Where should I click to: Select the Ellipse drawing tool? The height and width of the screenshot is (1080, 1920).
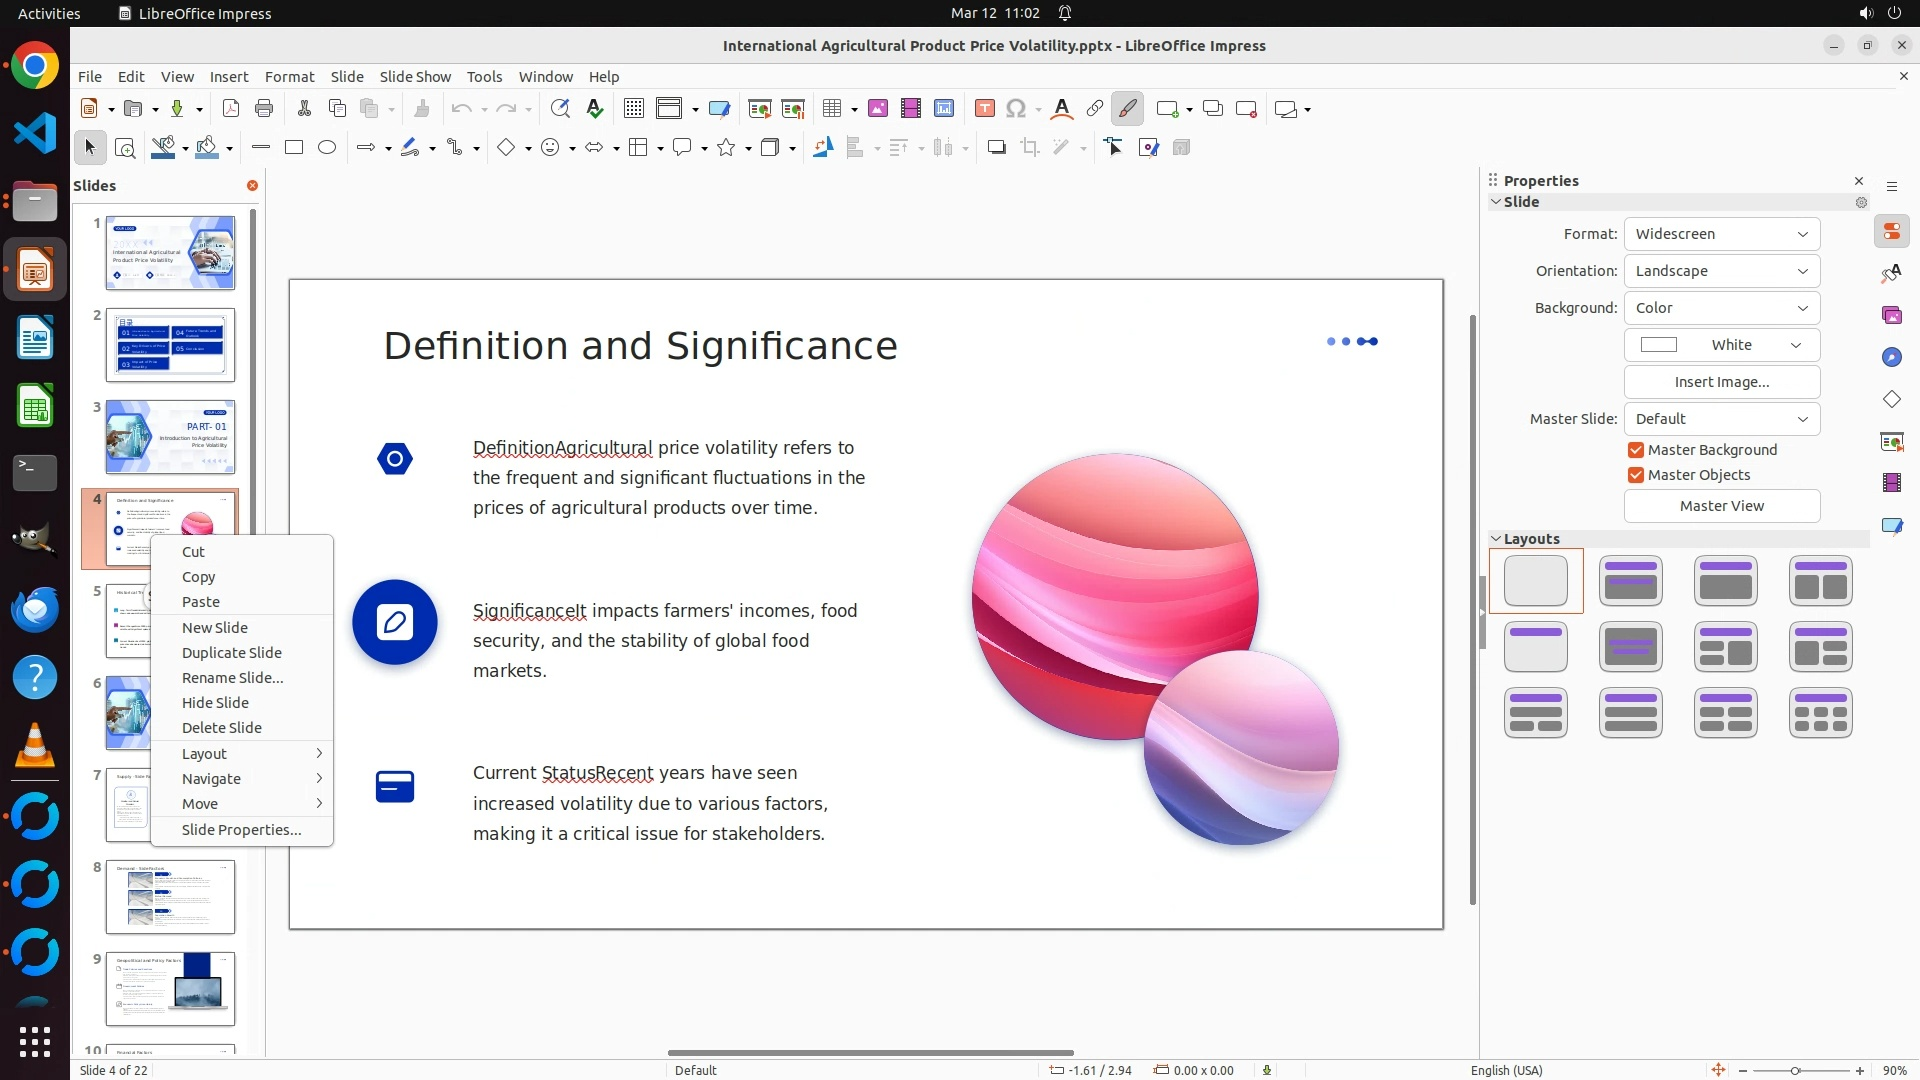[x=327, y=148]
